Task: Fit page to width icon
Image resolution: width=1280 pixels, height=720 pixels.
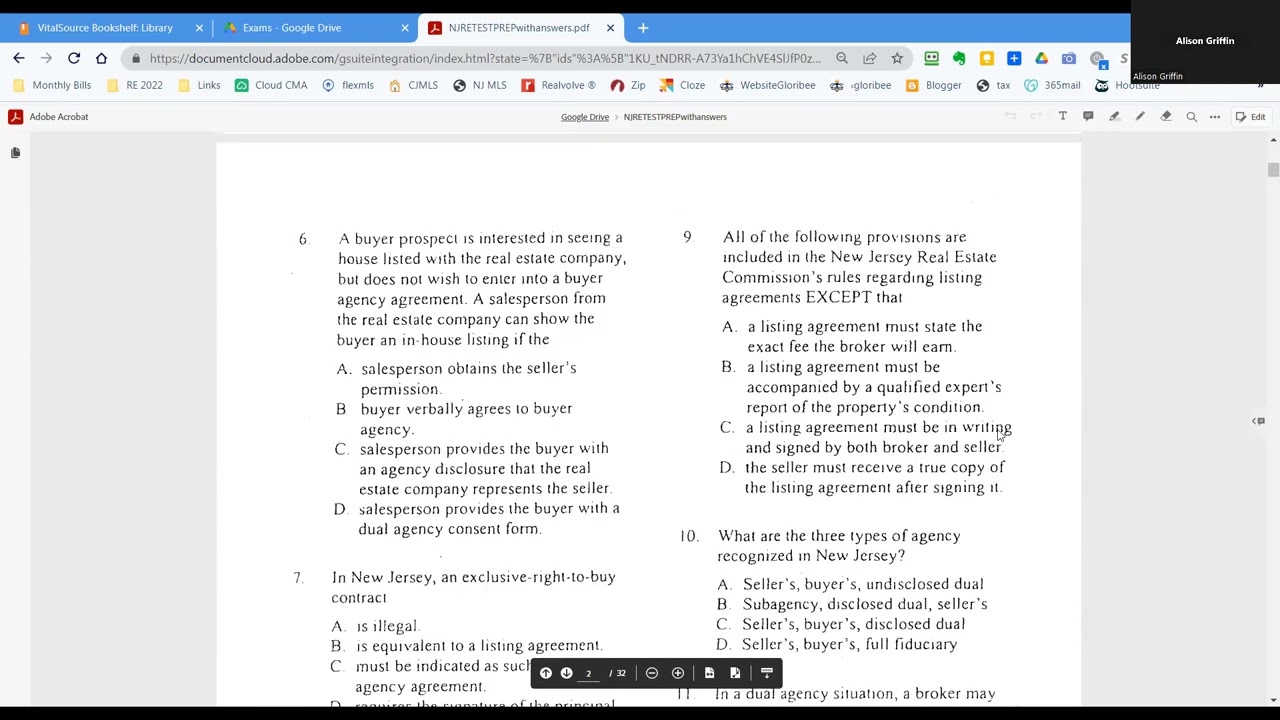Action: 709,673
